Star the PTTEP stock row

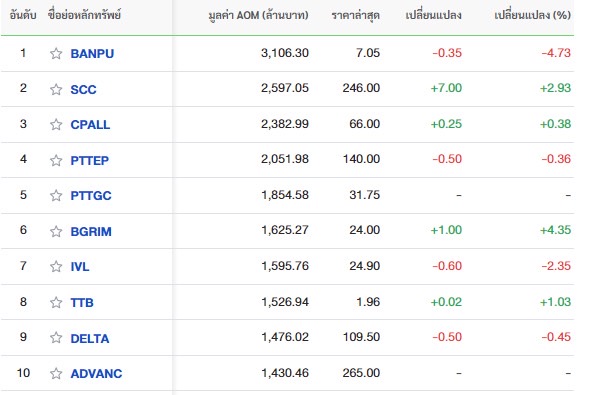[56, 160]
